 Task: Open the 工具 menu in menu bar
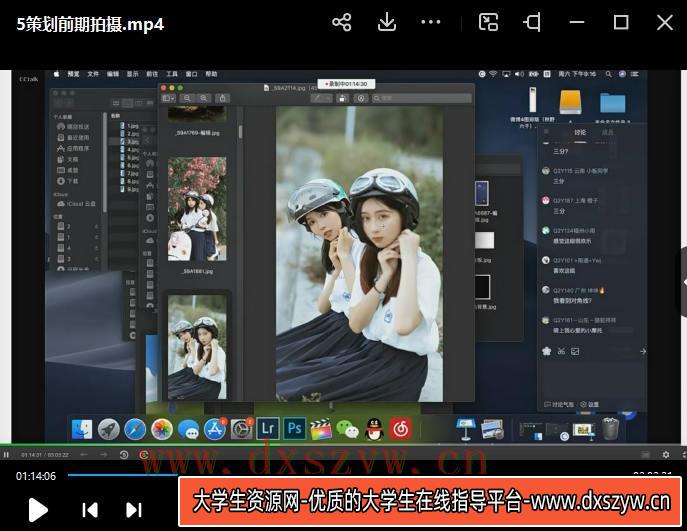click(x=172, y=74)
